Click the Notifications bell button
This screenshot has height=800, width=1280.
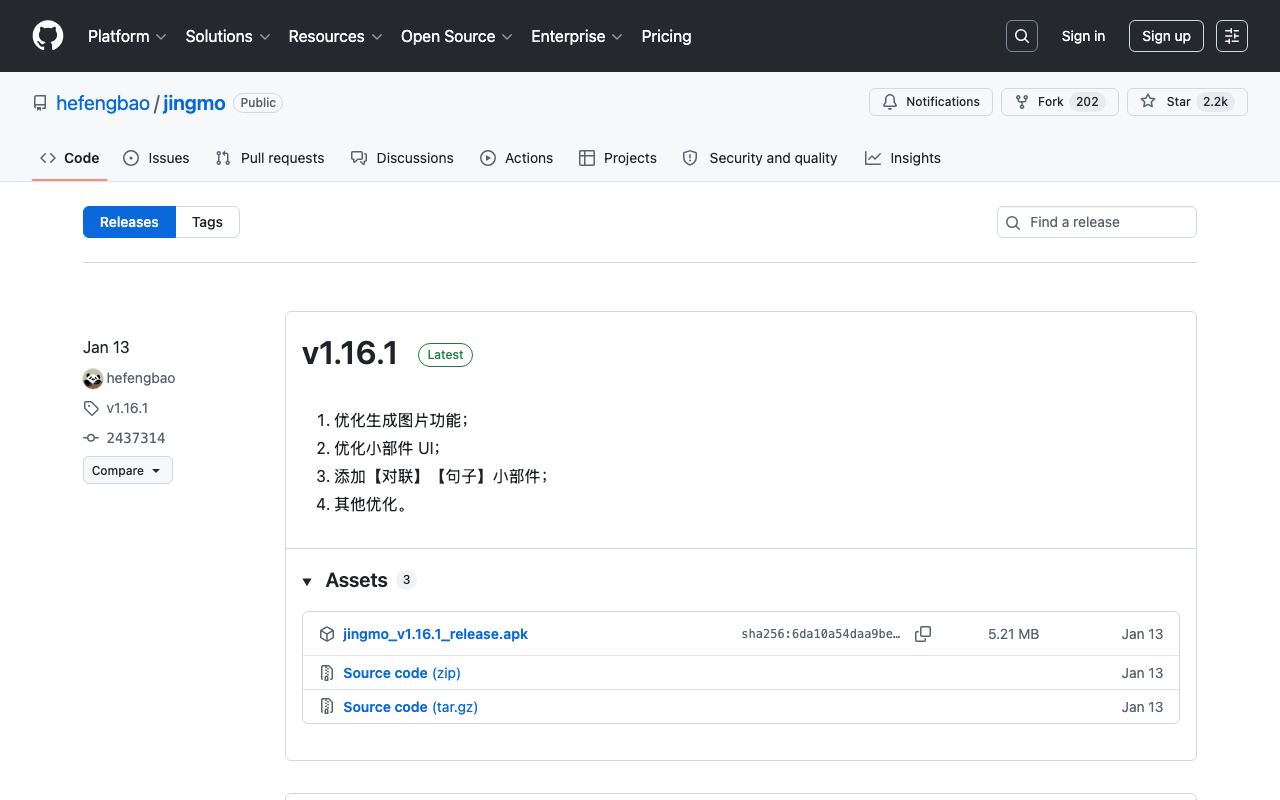[931, 102]
